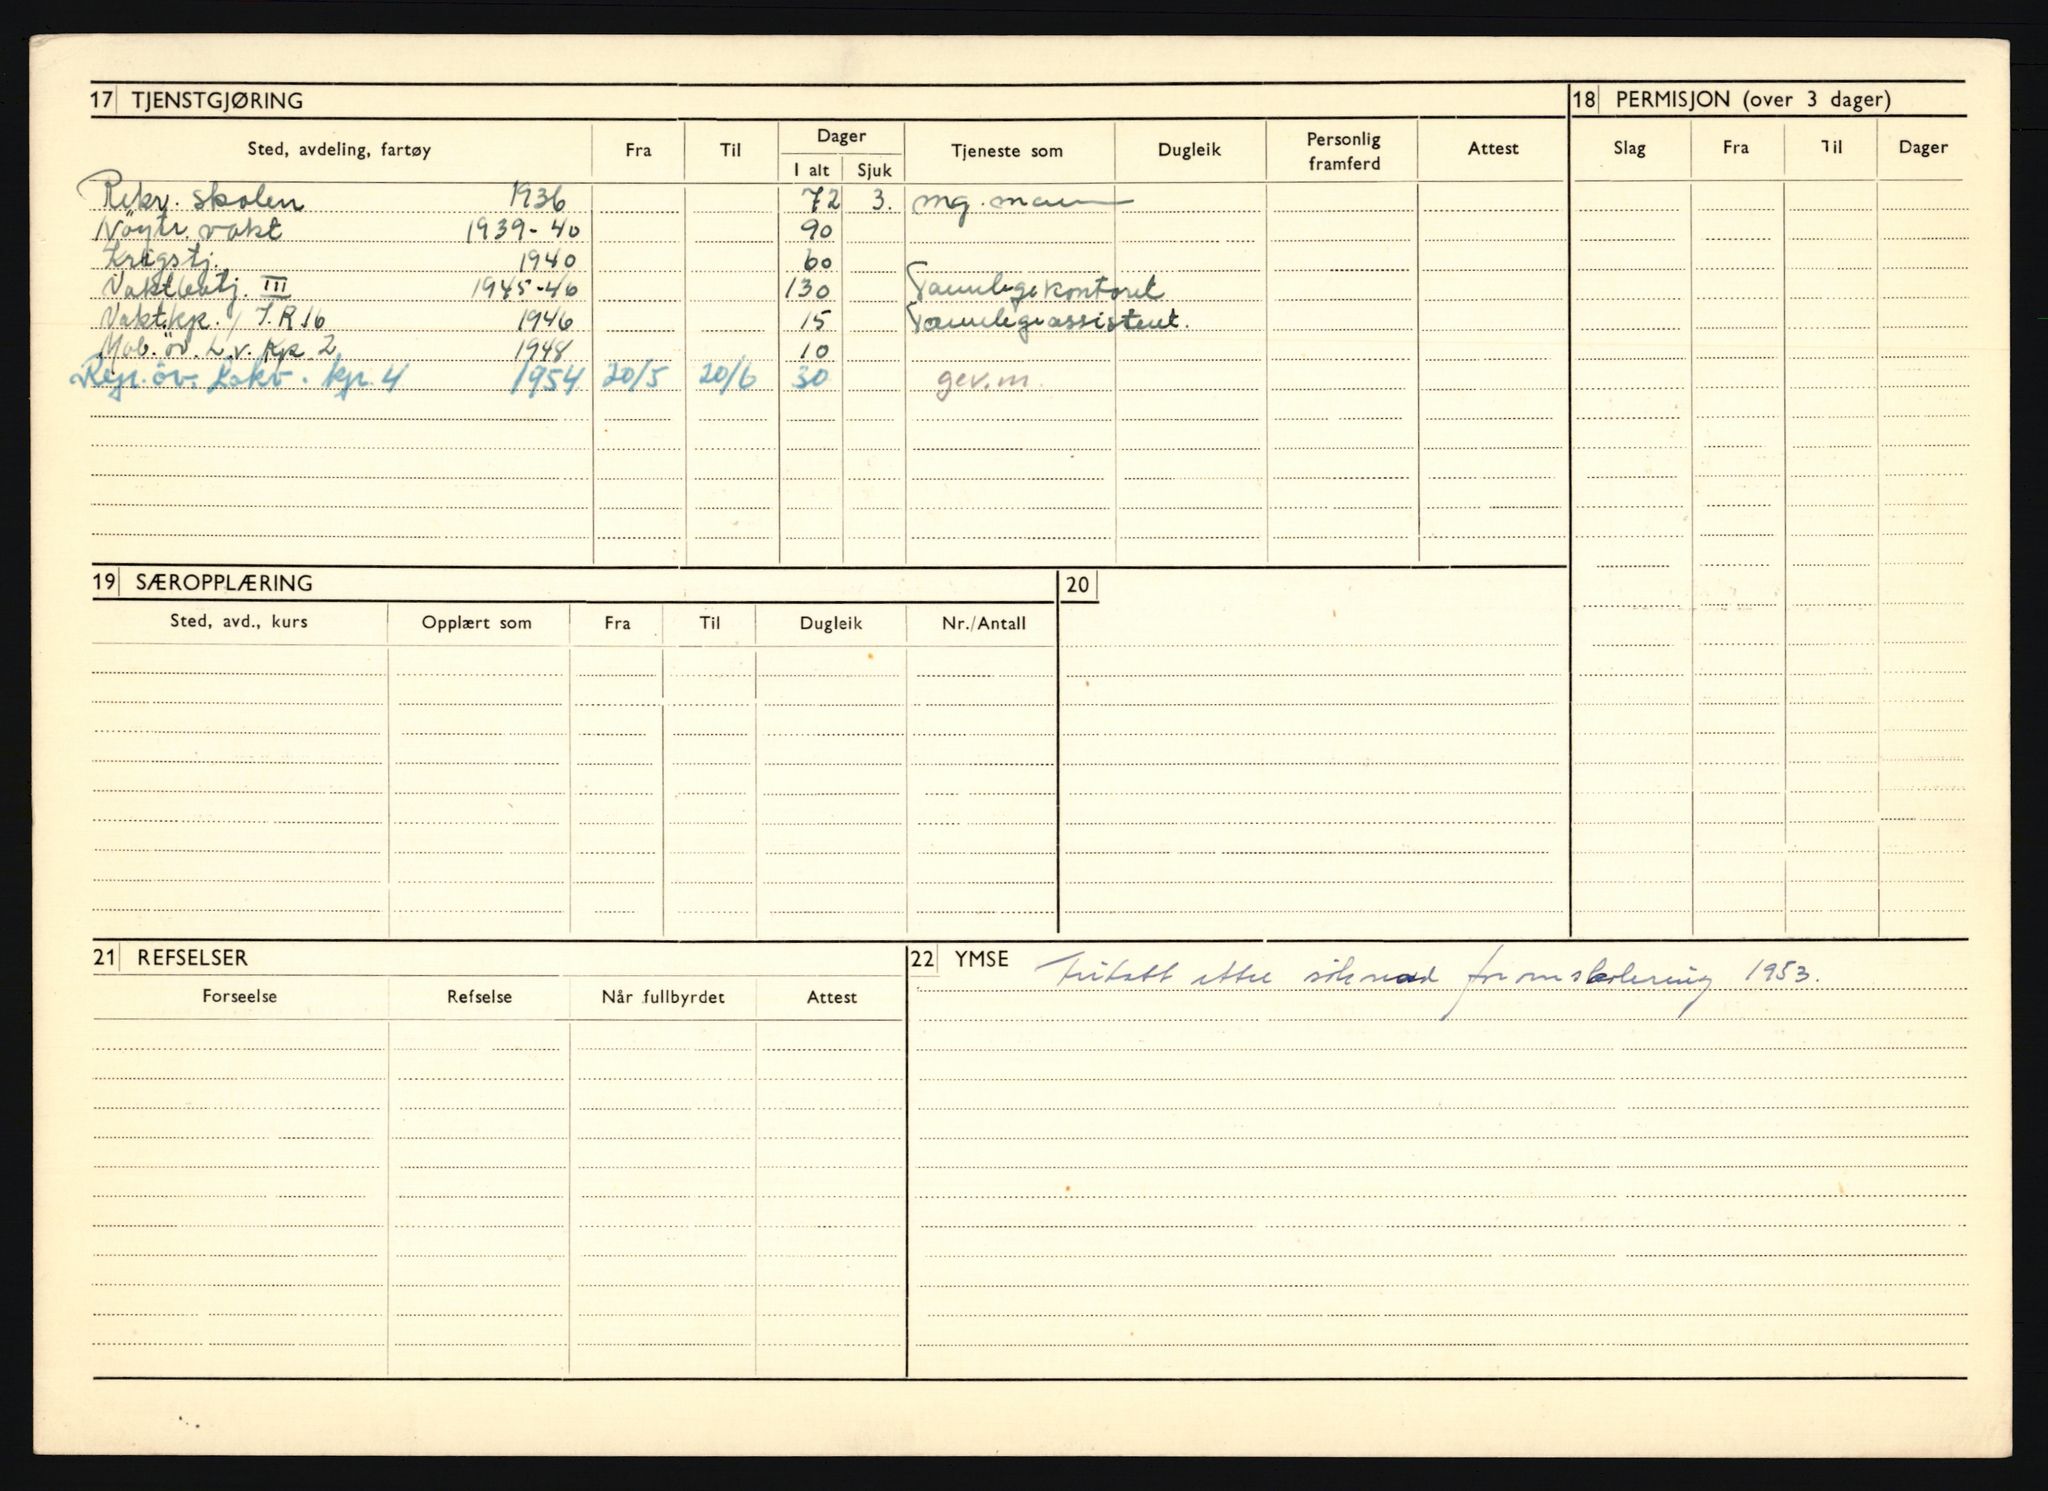2048x1491 pixels.
Task: Click the SÆROPPLÆRING section heading
Action: point(224,584)
